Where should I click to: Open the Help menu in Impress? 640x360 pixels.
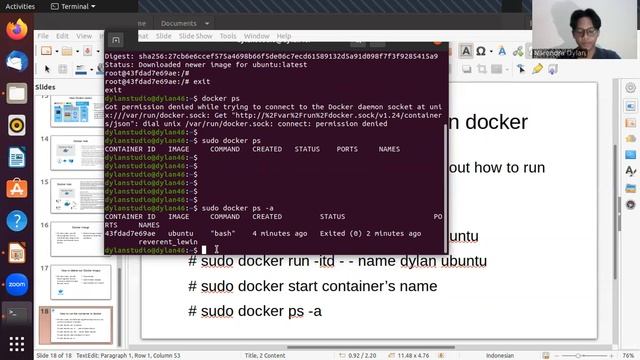coord(284,36)
